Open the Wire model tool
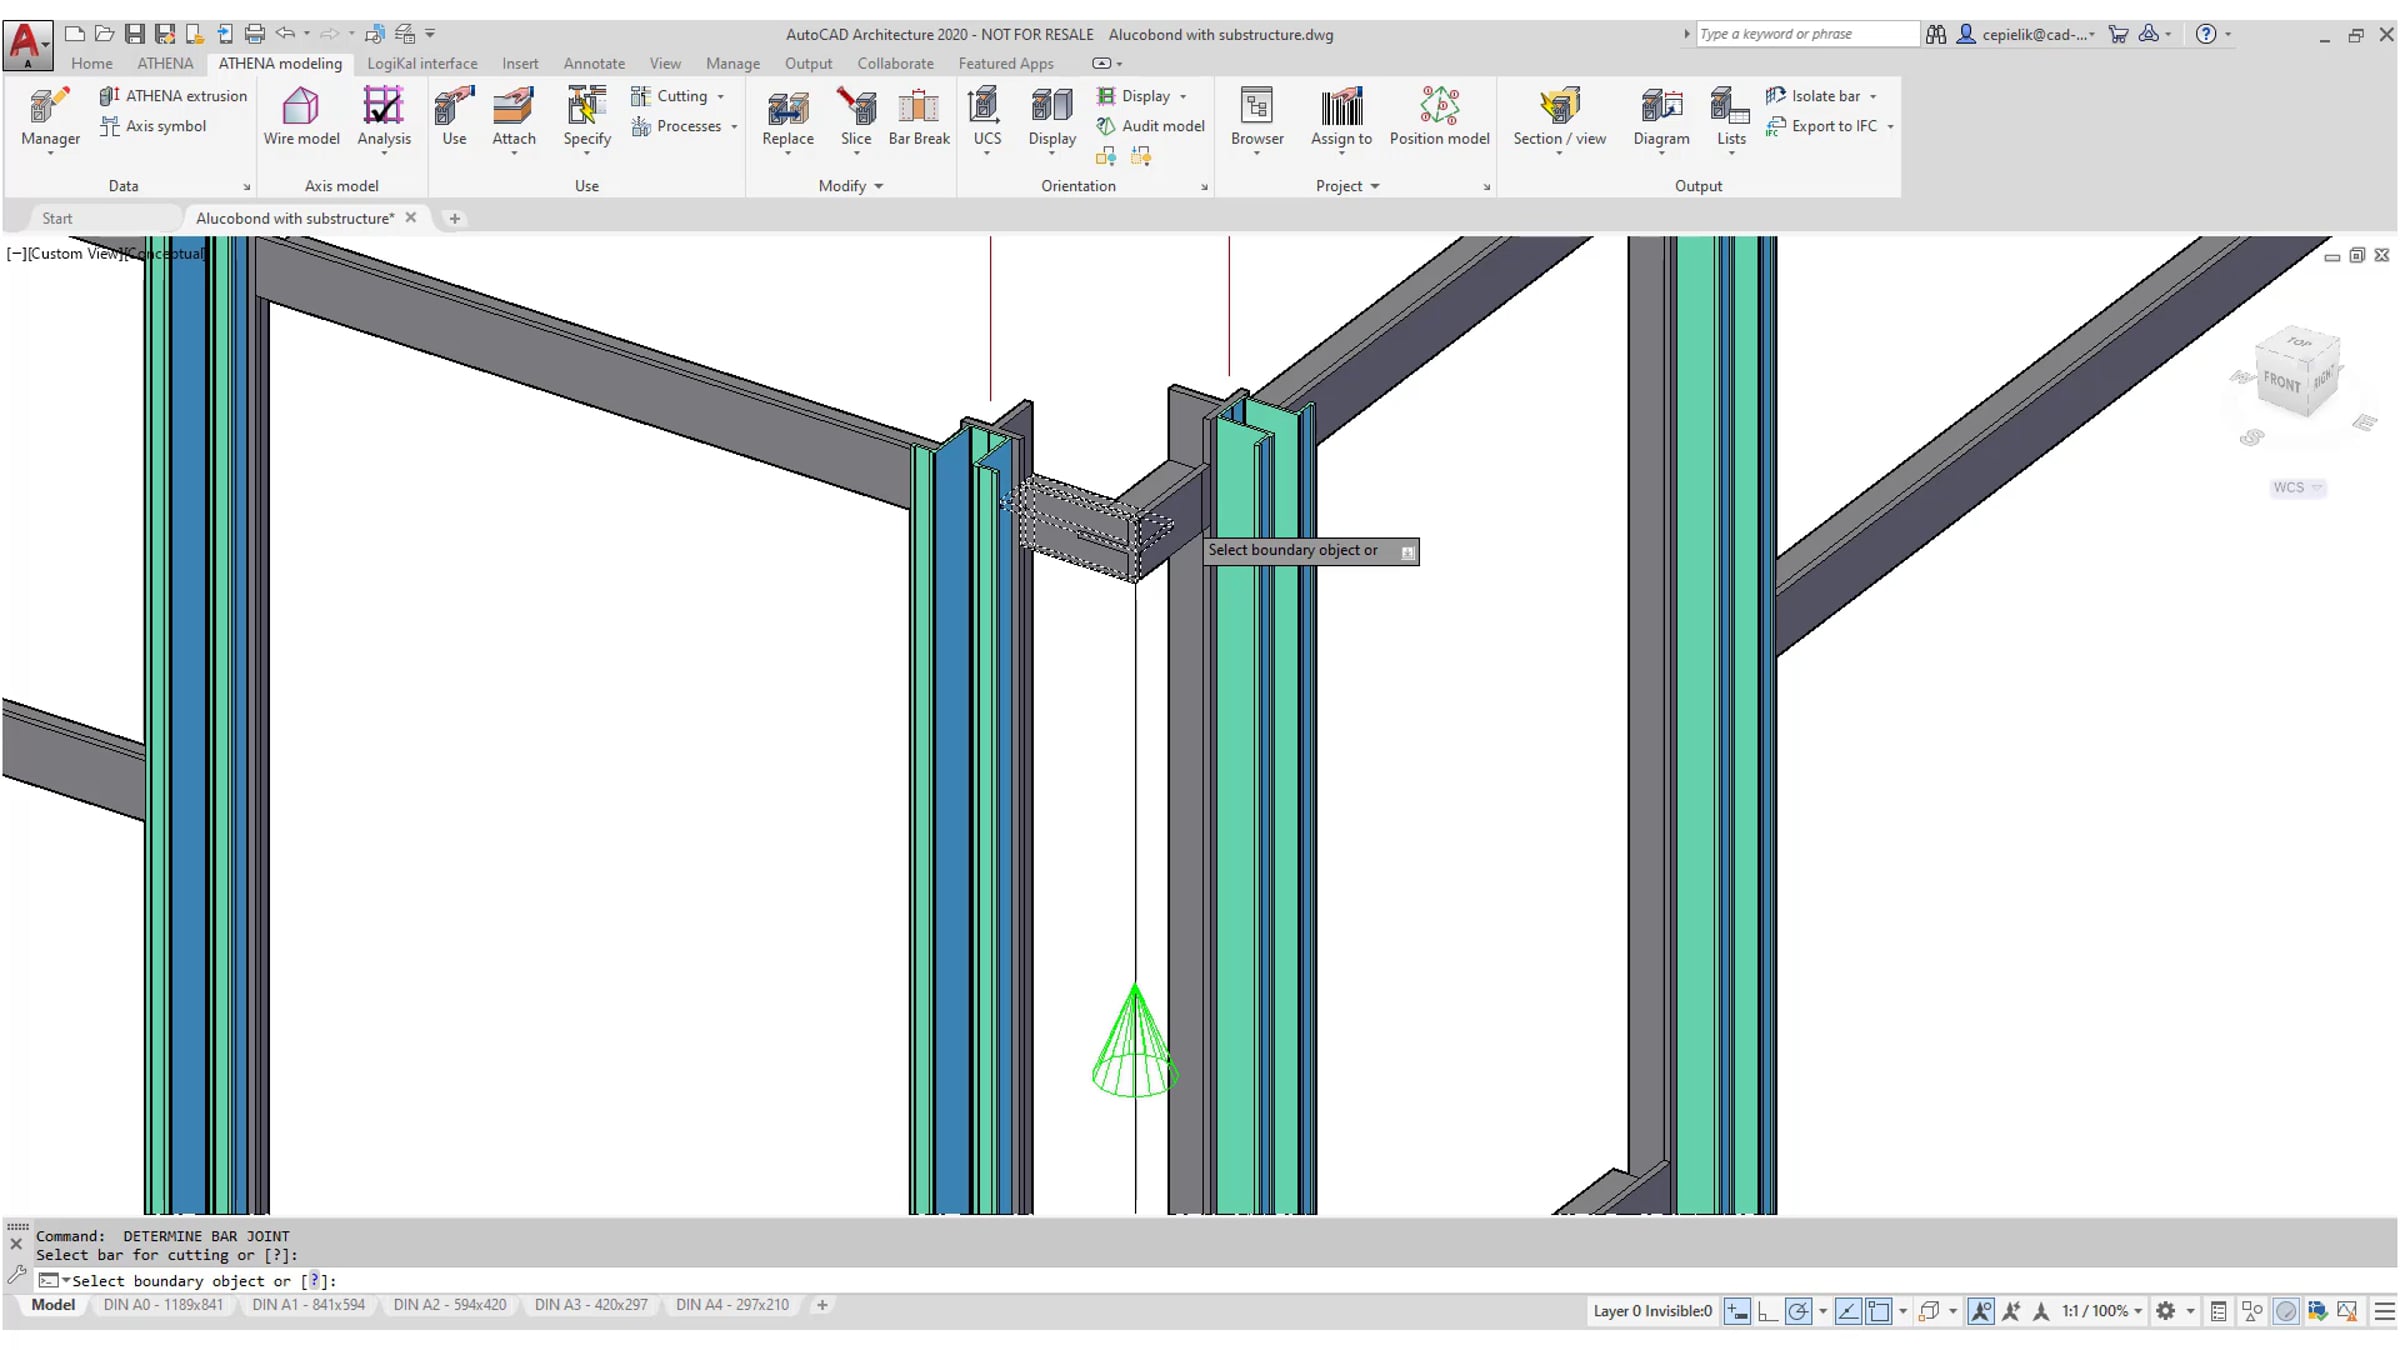 [301, 115]
